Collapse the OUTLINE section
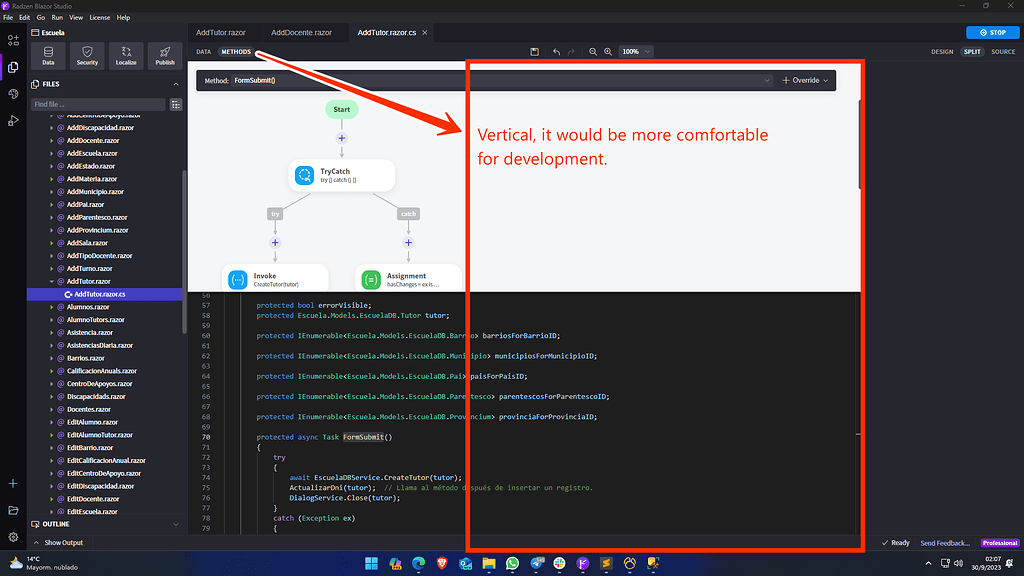Viewport: 1024px width, 576px height. pos(175,523)
